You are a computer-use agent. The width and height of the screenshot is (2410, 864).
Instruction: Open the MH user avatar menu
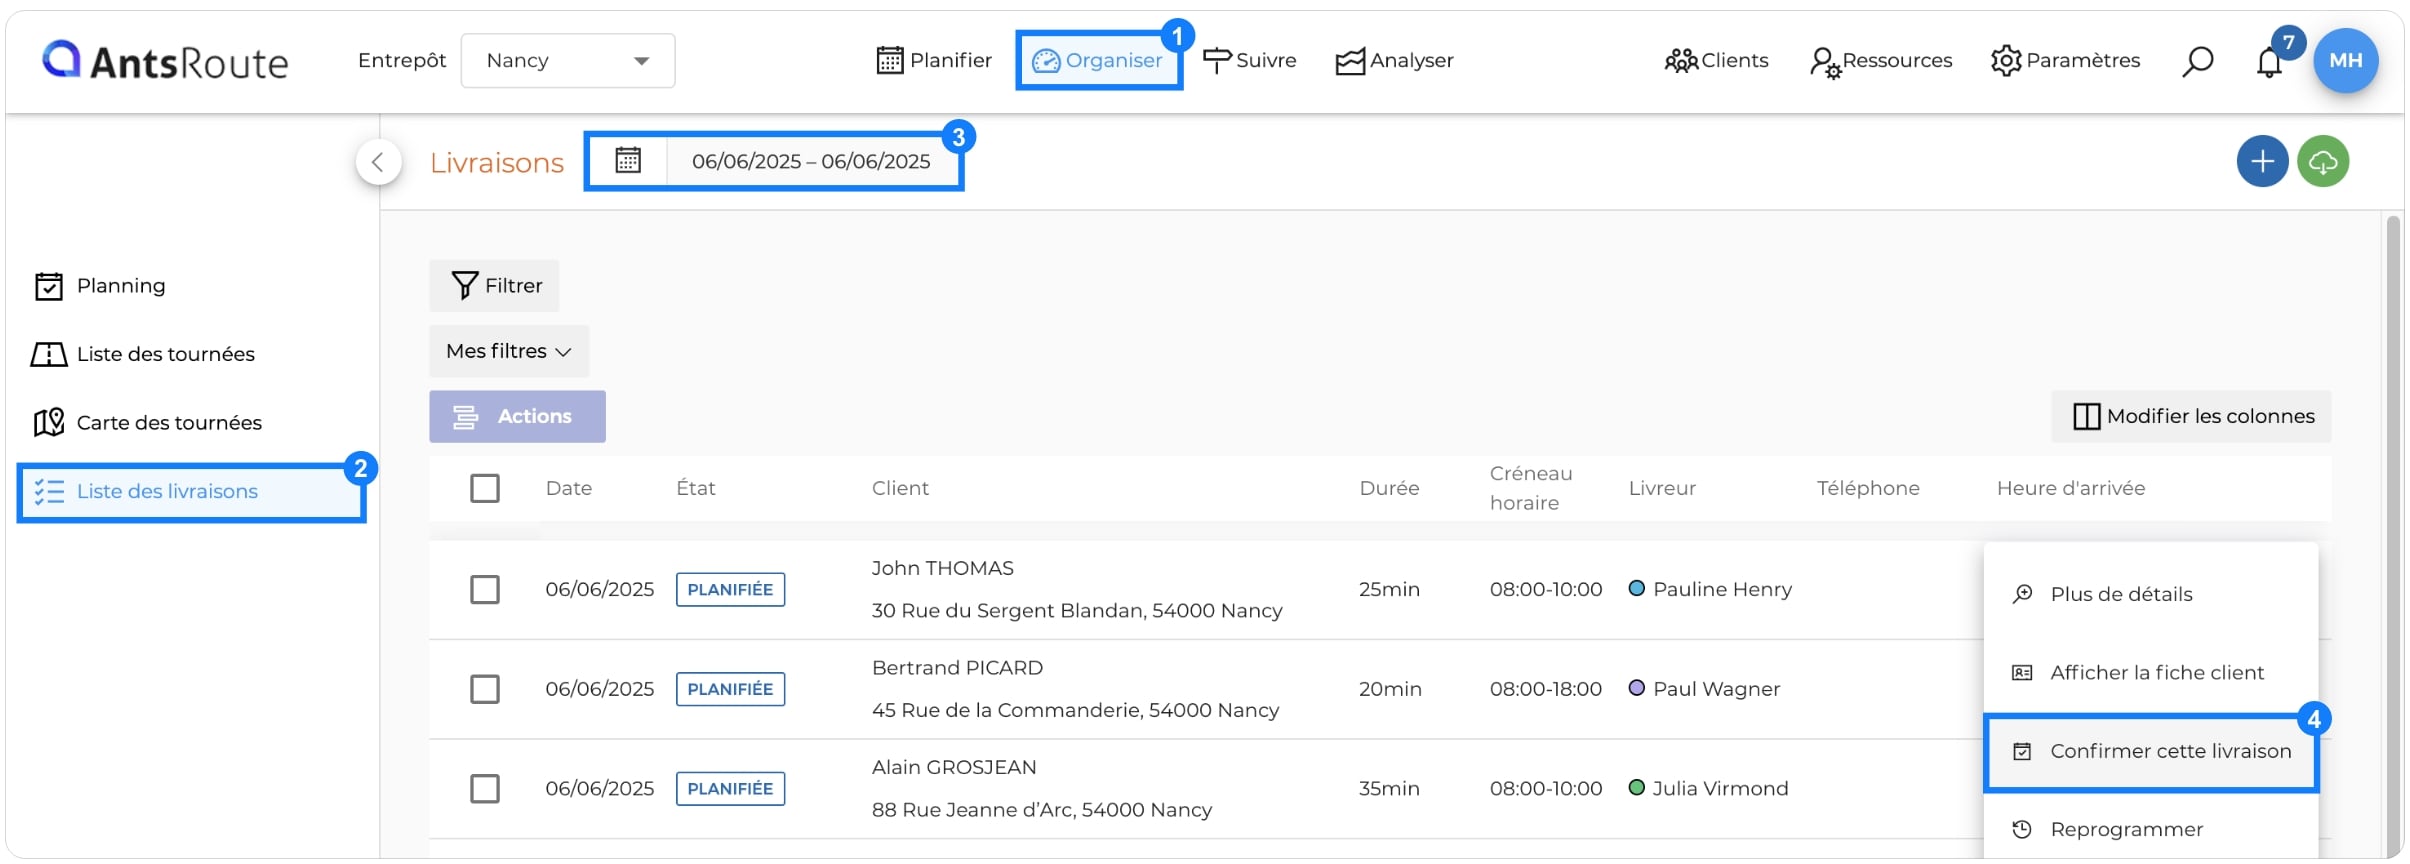click(2345, 61)
